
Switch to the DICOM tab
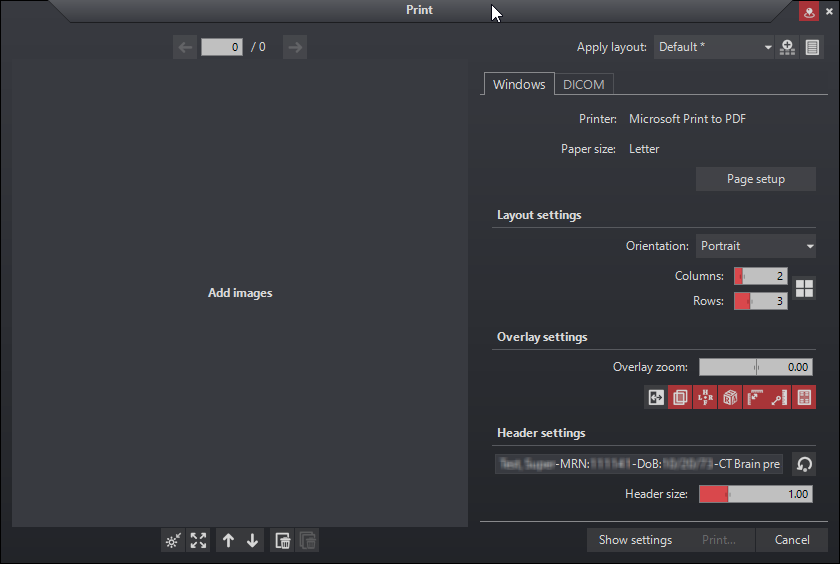(x=584, y=85)
